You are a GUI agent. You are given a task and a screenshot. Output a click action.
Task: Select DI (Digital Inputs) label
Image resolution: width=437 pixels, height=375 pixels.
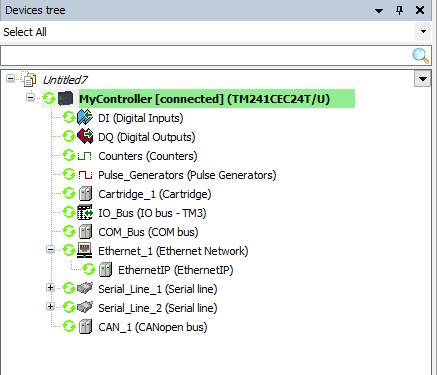coord(141,118)
